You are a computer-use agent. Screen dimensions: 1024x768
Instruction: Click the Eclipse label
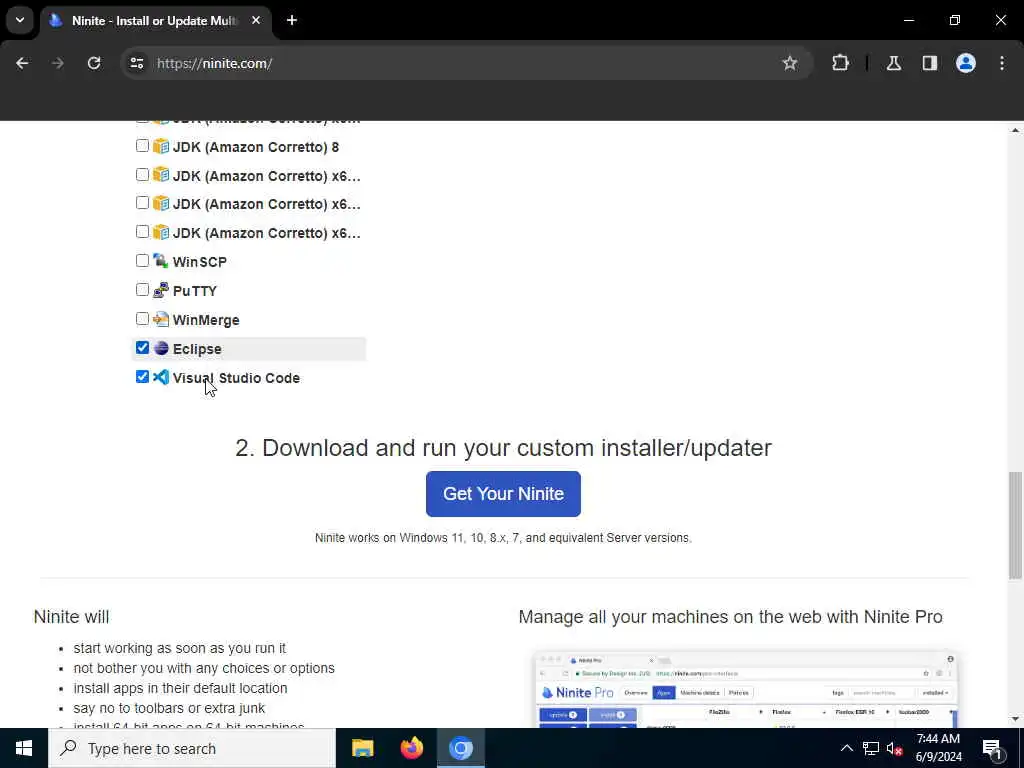click(197, 349)
